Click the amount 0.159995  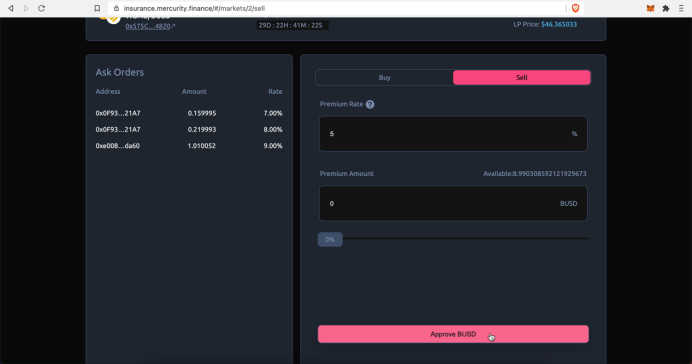(202, 113)
